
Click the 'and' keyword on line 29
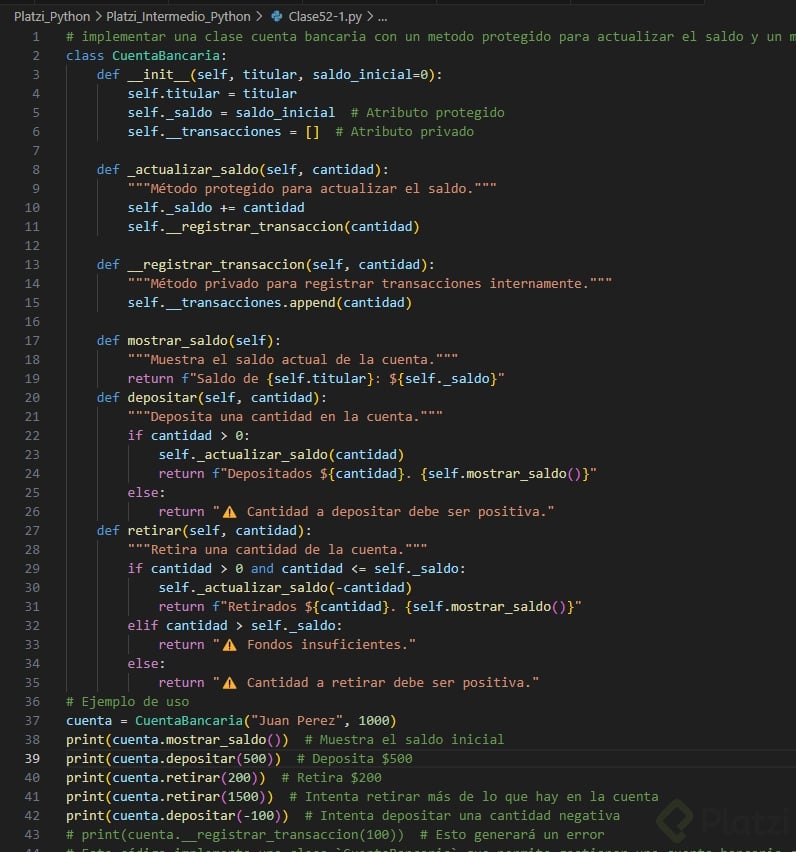point(262,569)
